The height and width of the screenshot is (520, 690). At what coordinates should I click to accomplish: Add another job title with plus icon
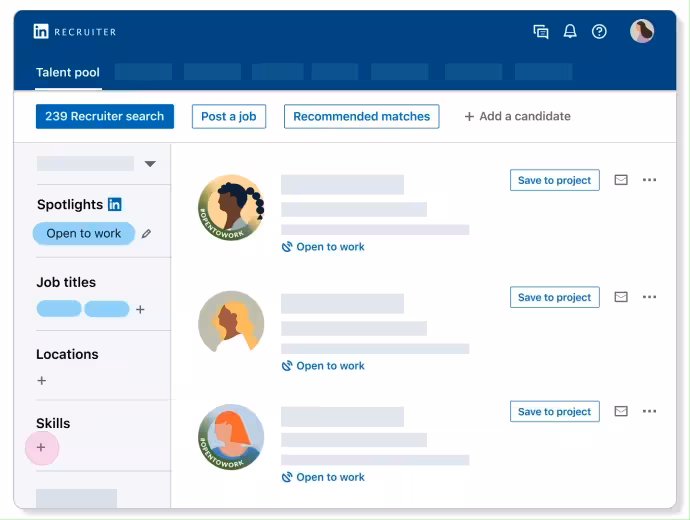point(140,310)
